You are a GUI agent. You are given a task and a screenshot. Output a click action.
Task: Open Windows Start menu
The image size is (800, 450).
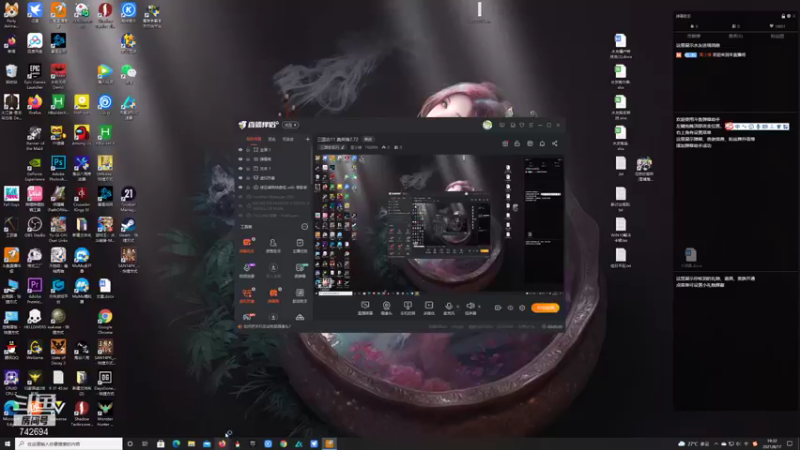(7, 444)
